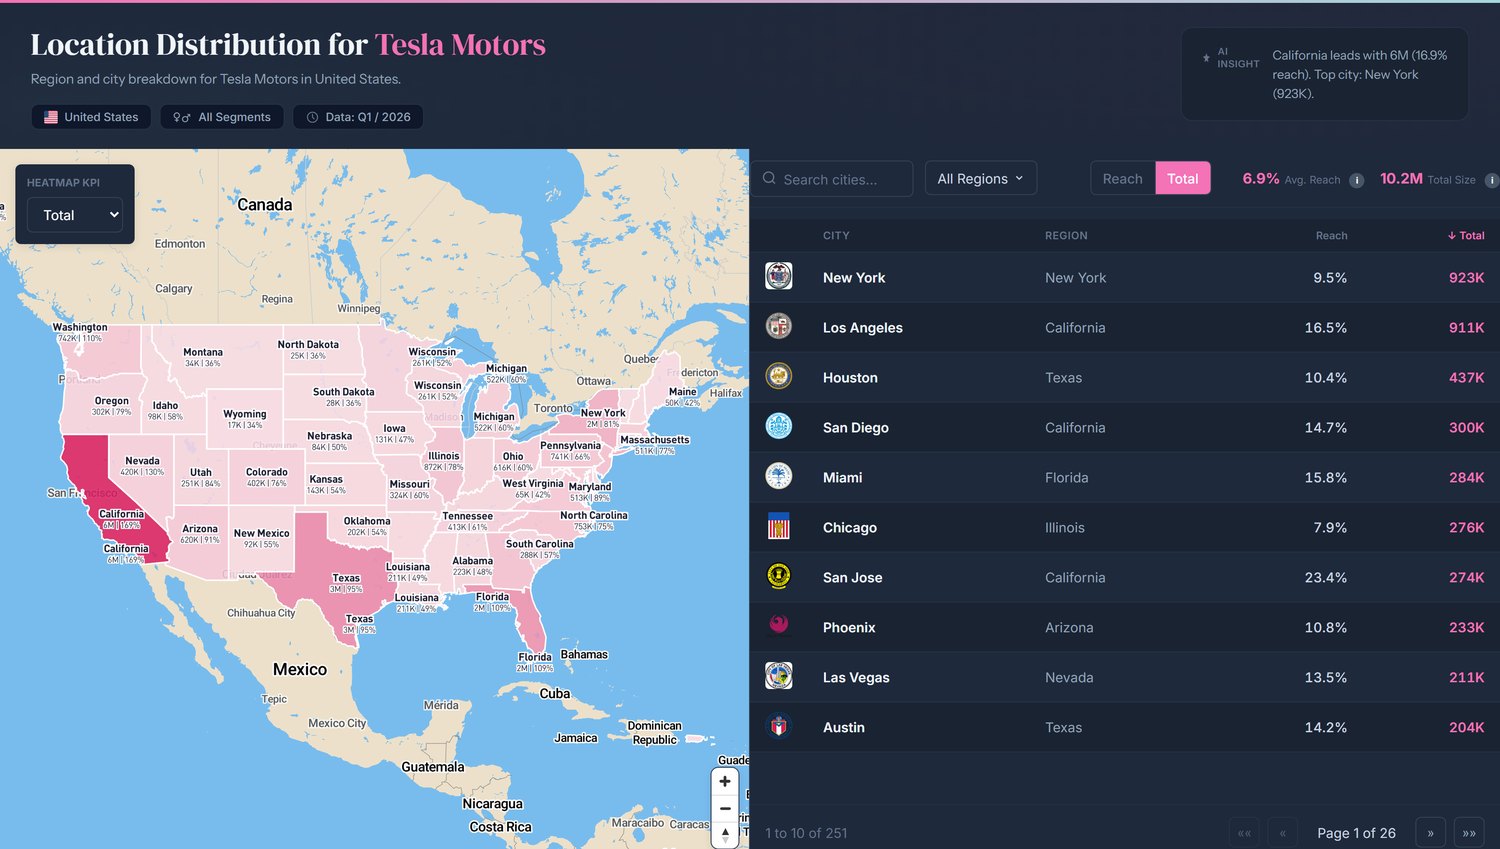Click the United States flag icon
1500x849 pixels.
click(x=51, y=117)
